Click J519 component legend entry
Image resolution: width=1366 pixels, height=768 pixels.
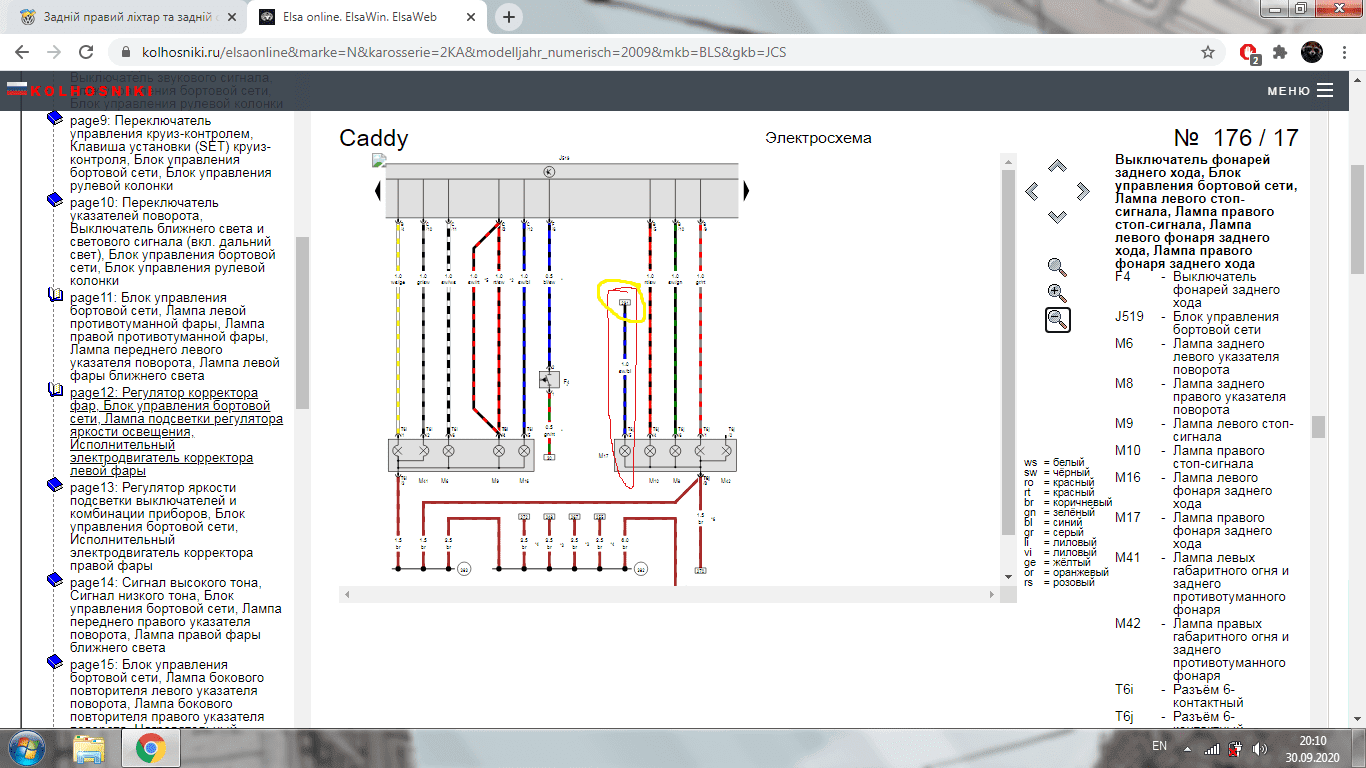[x=1205, y=323]
